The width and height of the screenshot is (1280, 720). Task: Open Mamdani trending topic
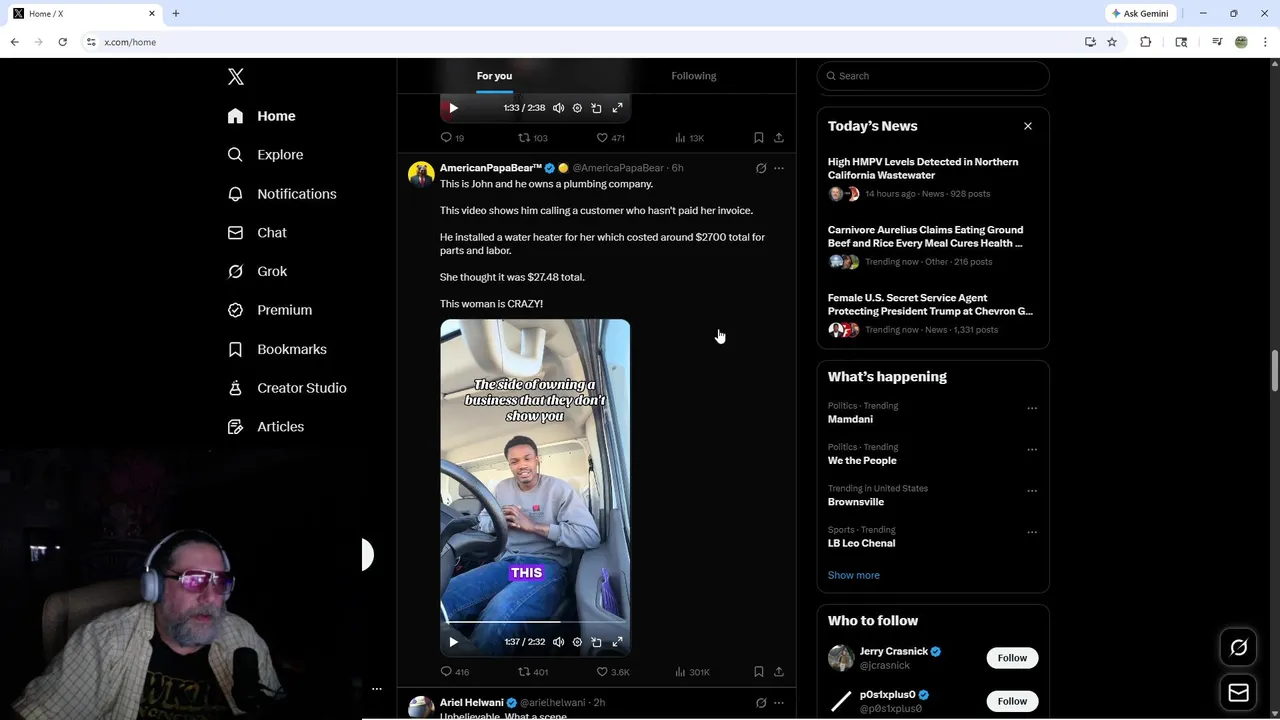(x=850, y=419)
